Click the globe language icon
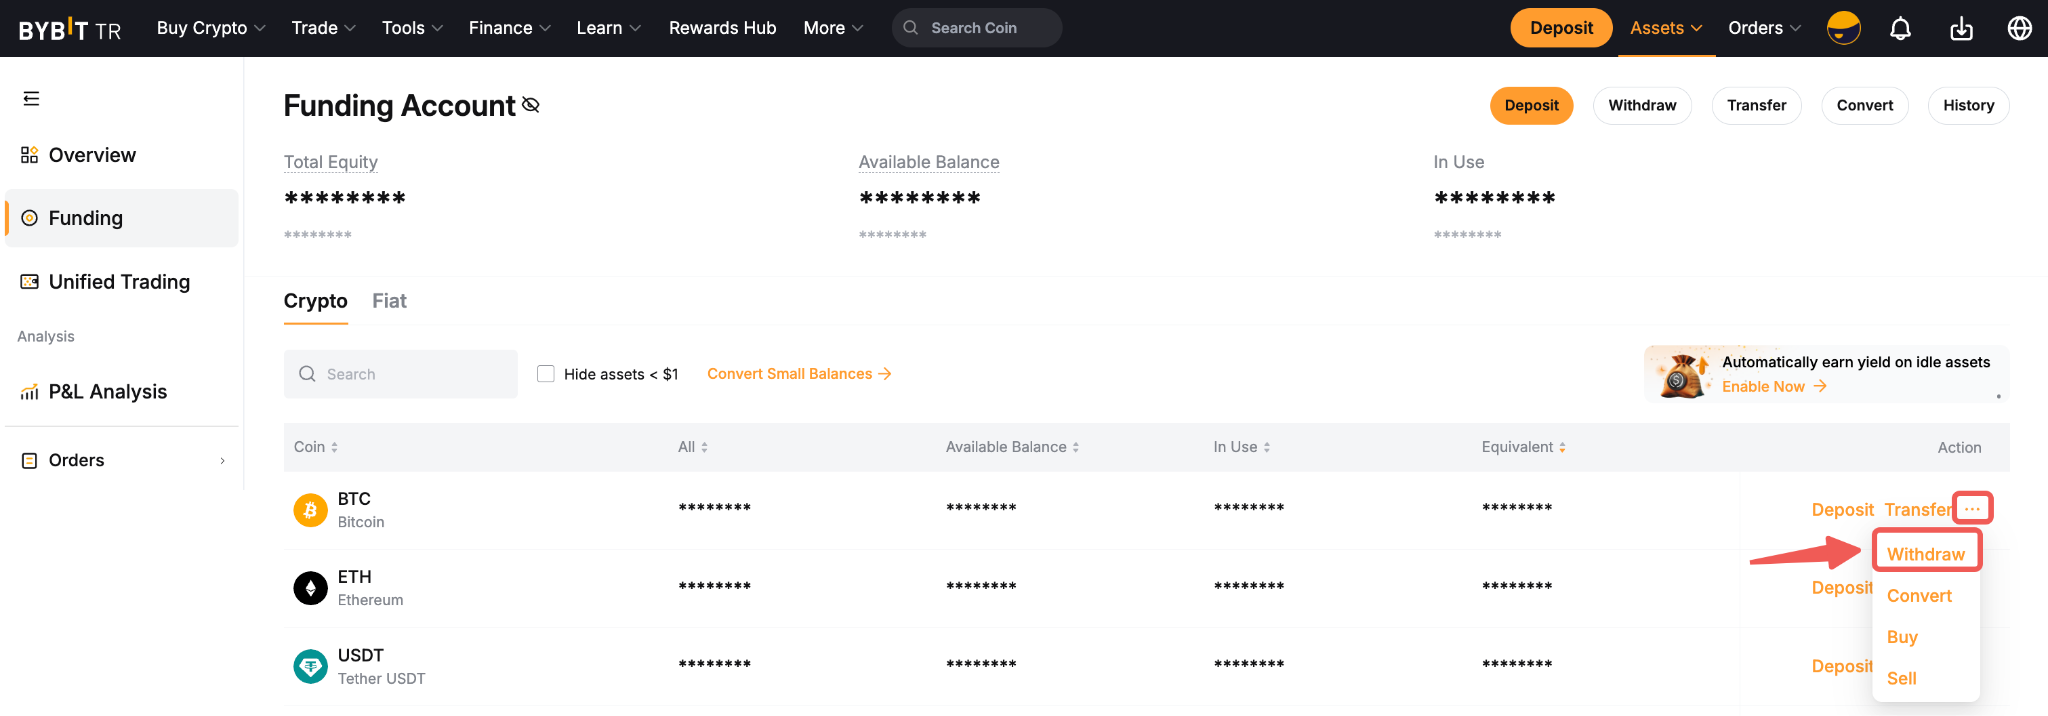Screen dimensions: 2048x716 click(x=2019, y=28)
